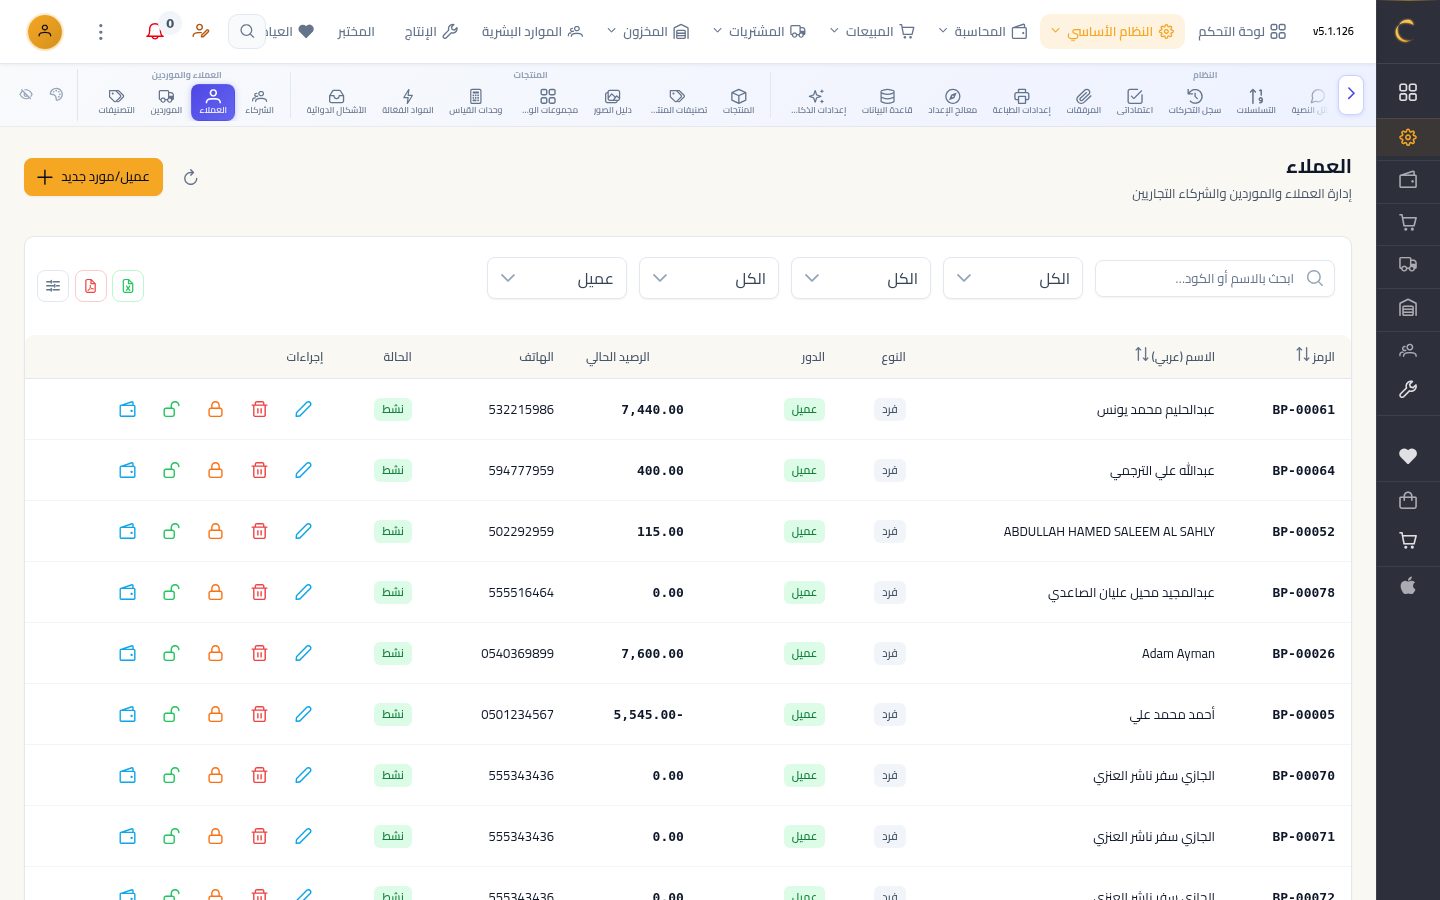Expand the النظام الأساسي core system dropdown
Screen dimensions: 1440x900
[x=1112, y=32]
